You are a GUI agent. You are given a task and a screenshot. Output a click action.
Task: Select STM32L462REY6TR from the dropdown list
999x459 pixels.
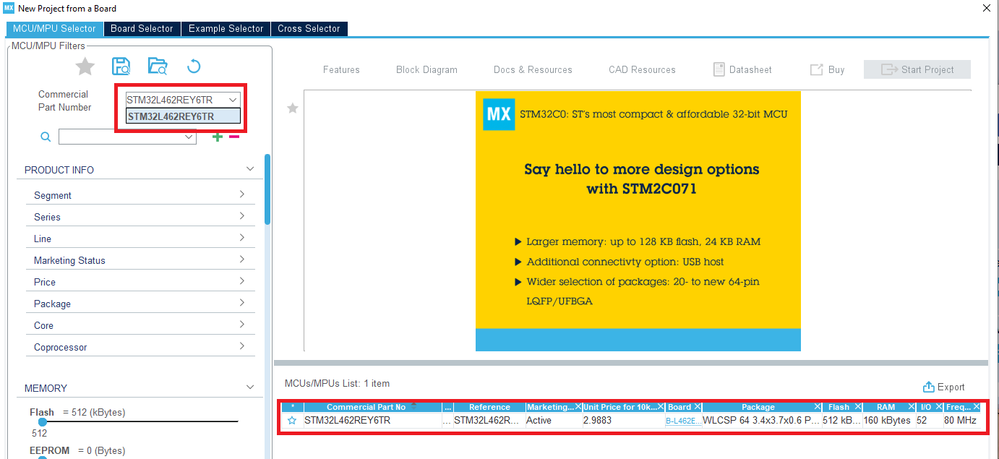pyautogui.click(x=183, y=116)
